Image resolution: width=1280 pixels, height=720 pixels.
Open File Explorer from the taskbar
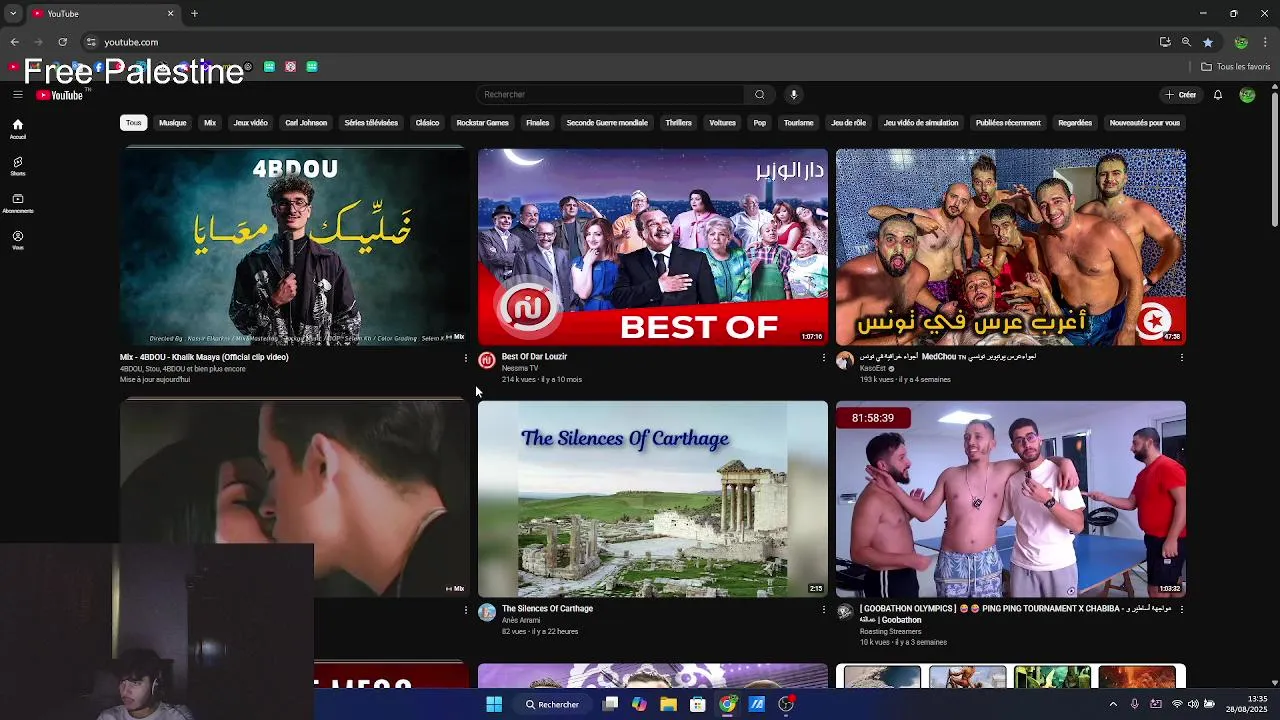point(668,704)
